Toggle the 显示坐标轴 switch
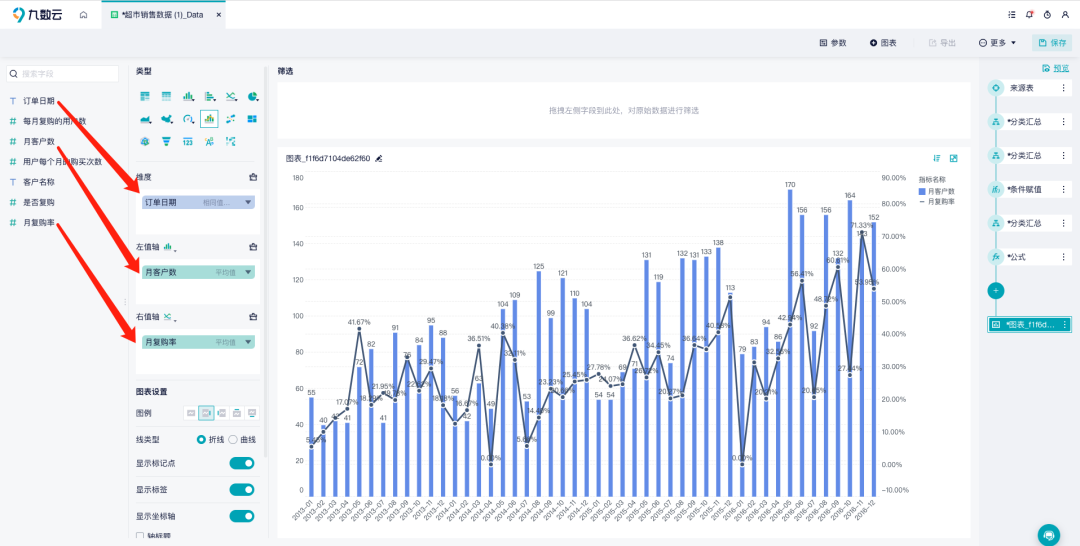Viewport: 1080px width, 546px height. coord(242,516)
